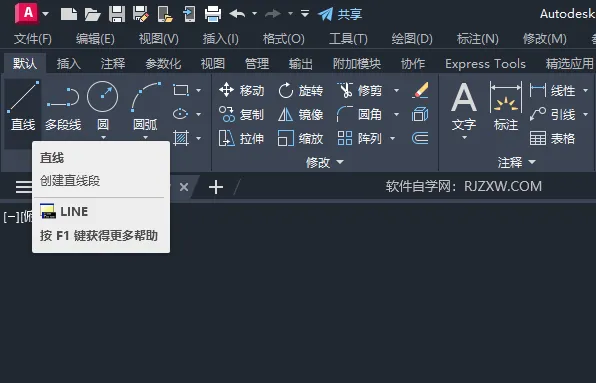Switch to the Express Tools tab
Viewport: 596px width, 383px height.
[485, 63]
